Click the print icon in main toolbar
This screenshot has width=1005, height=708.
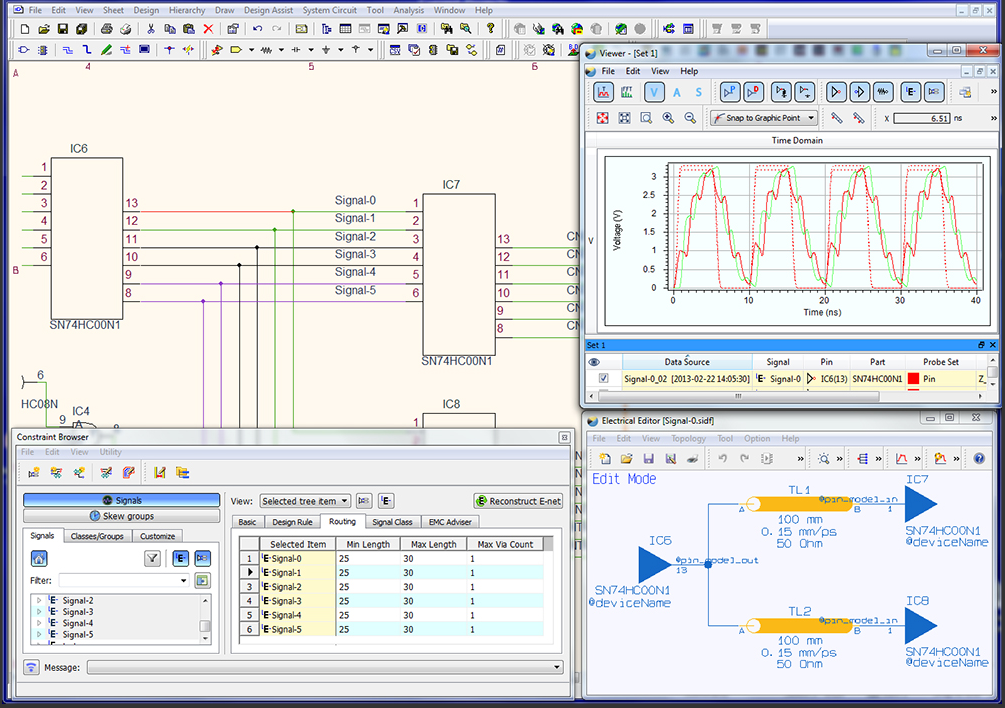pyautogui.click(x=106, y=29)
